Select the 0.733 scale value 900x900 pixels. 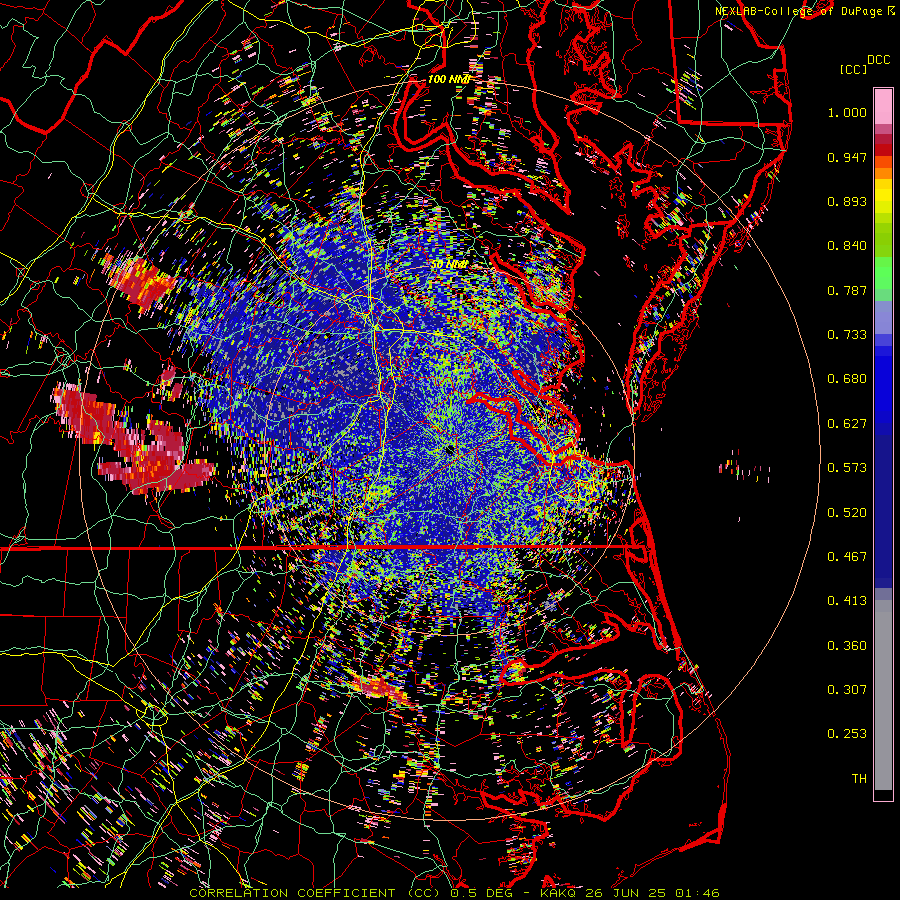[x=847, y=335]
